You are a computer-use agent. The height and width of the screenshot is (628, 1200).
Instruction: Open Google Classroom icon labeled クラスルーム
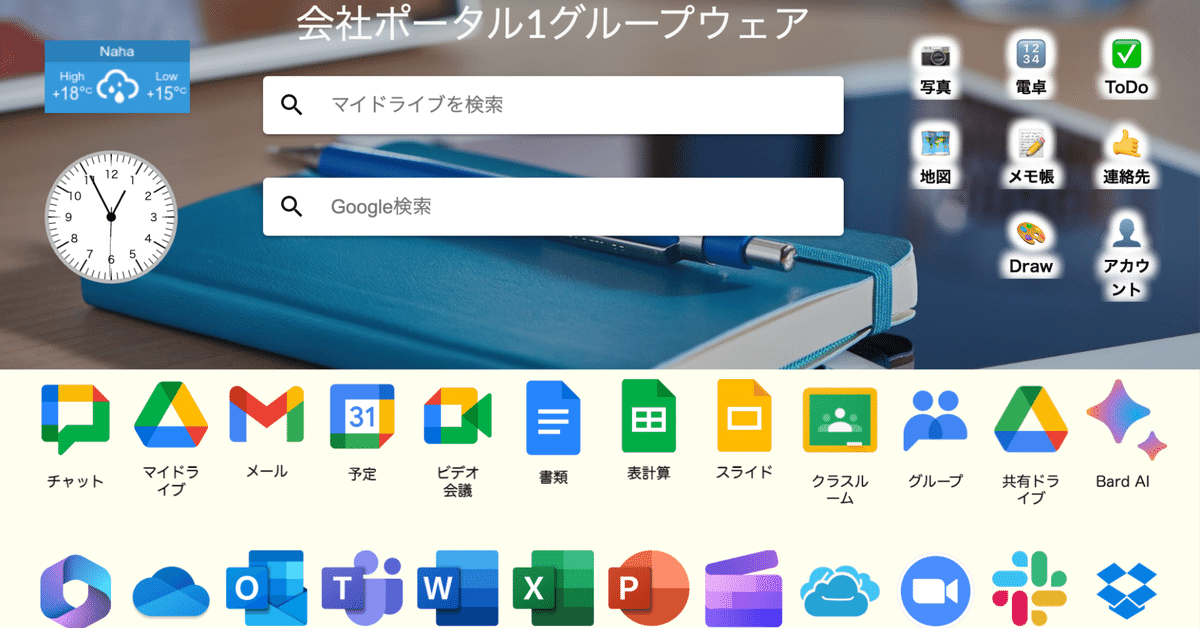pyautogui.click(x=840, y=420)
